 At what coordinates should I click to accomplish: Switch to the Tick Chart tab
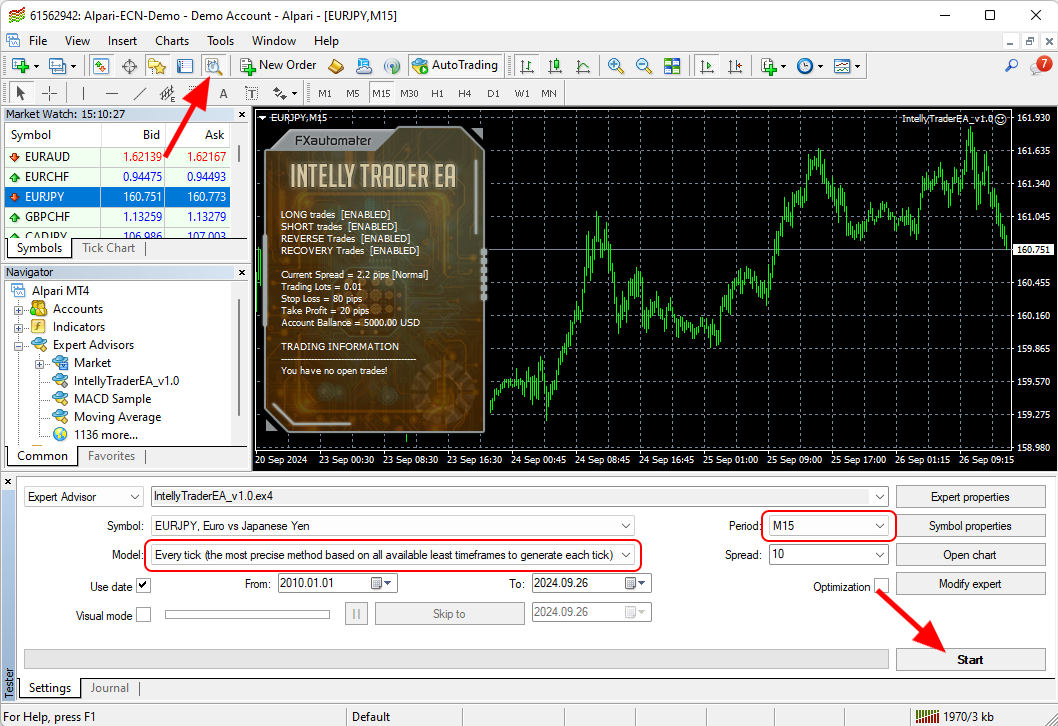coord(108,248)
